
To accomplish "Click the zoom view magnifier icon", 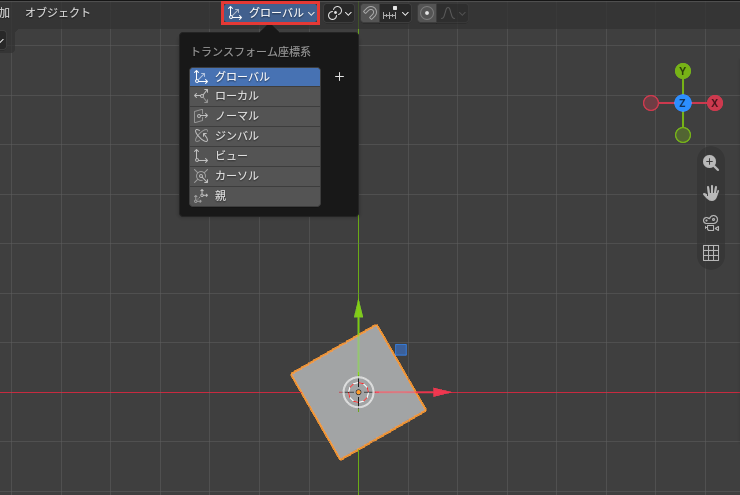I will coord(711,163).
